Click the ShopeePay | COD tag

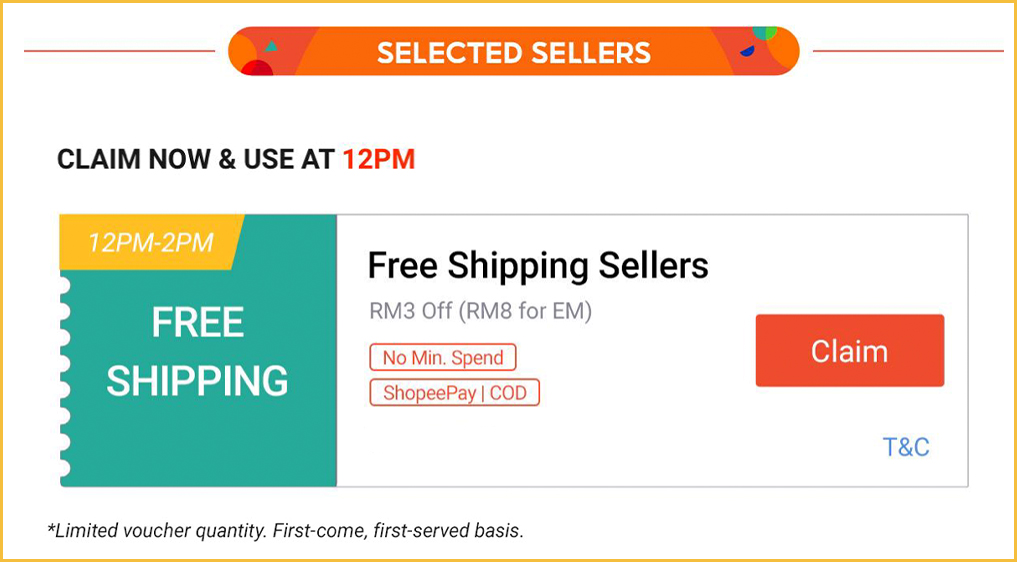tap(454, 392)
